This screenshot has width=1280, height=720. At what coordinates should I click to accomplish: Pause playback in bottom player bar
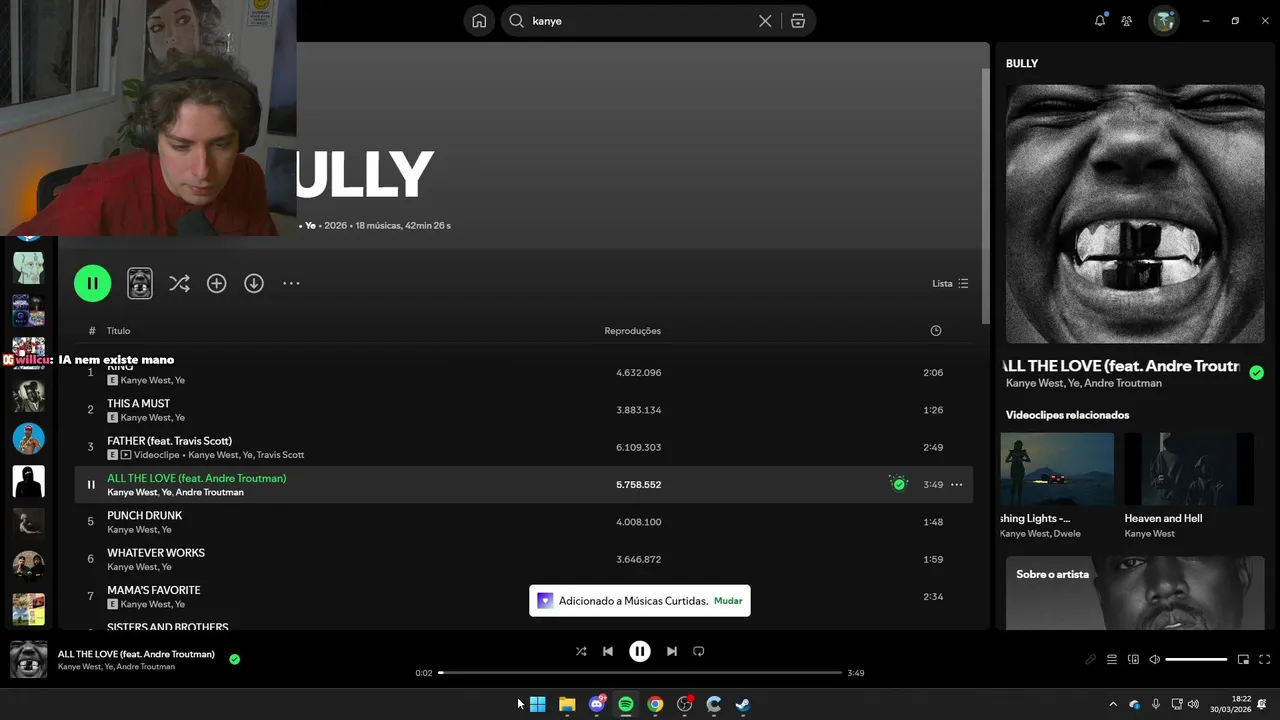(640, 651)
